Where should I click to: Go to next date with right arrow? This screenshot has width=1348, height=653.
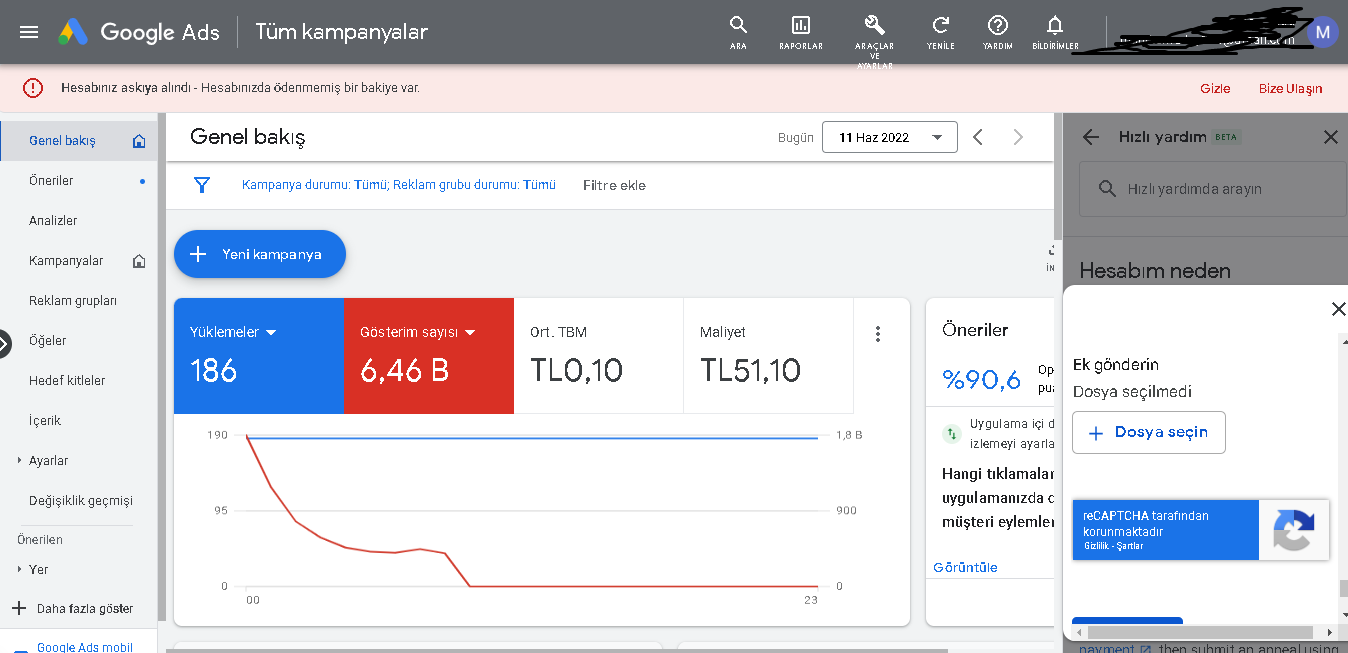[1018, 137]
